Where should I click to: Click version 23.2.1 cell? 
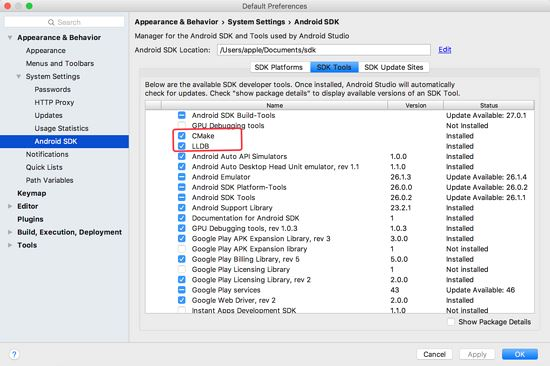click(x=401, y=207)
